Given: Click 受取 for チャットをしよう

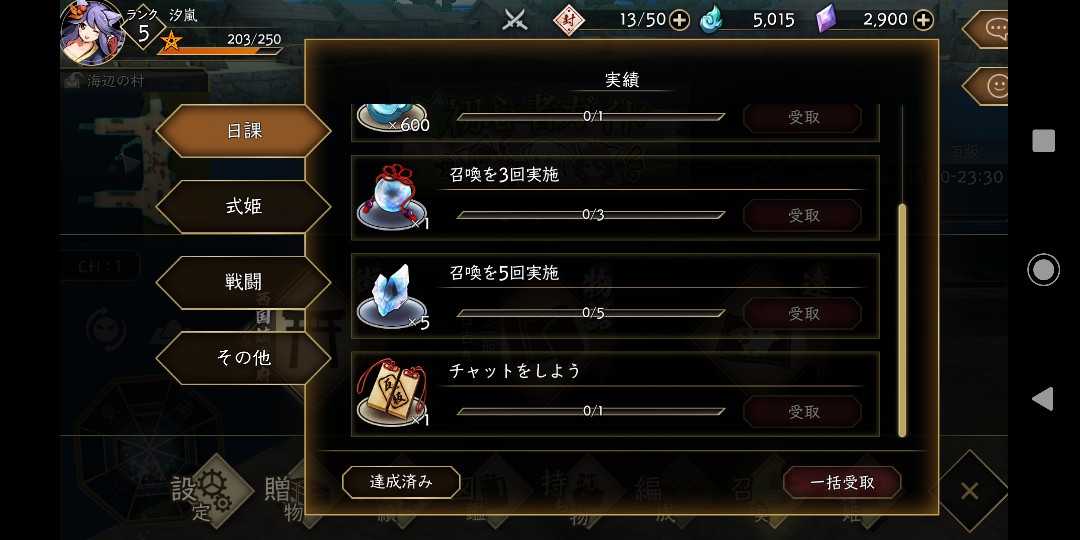Looking at the screenshot, I should click(803, 412).
